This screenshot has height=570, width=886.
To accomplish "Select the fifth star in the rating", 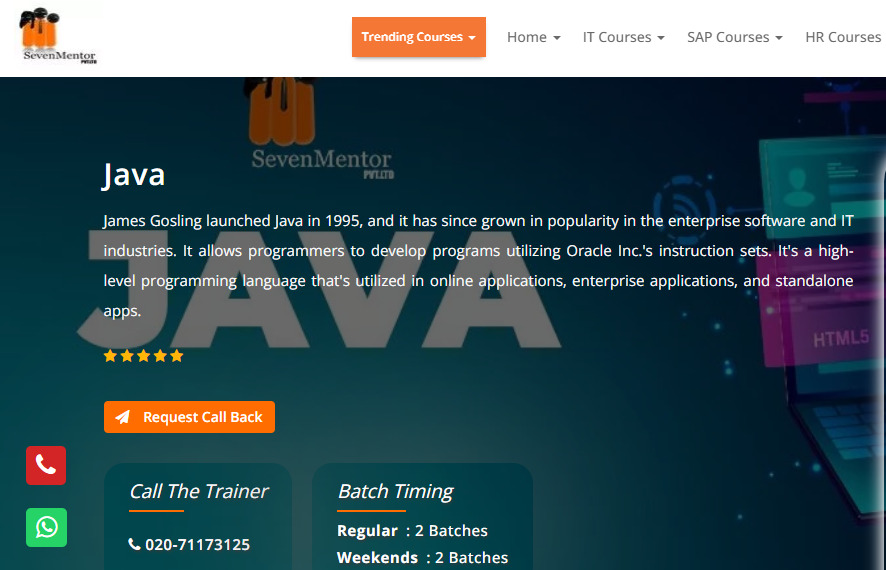I will click(x=177, y=356).
